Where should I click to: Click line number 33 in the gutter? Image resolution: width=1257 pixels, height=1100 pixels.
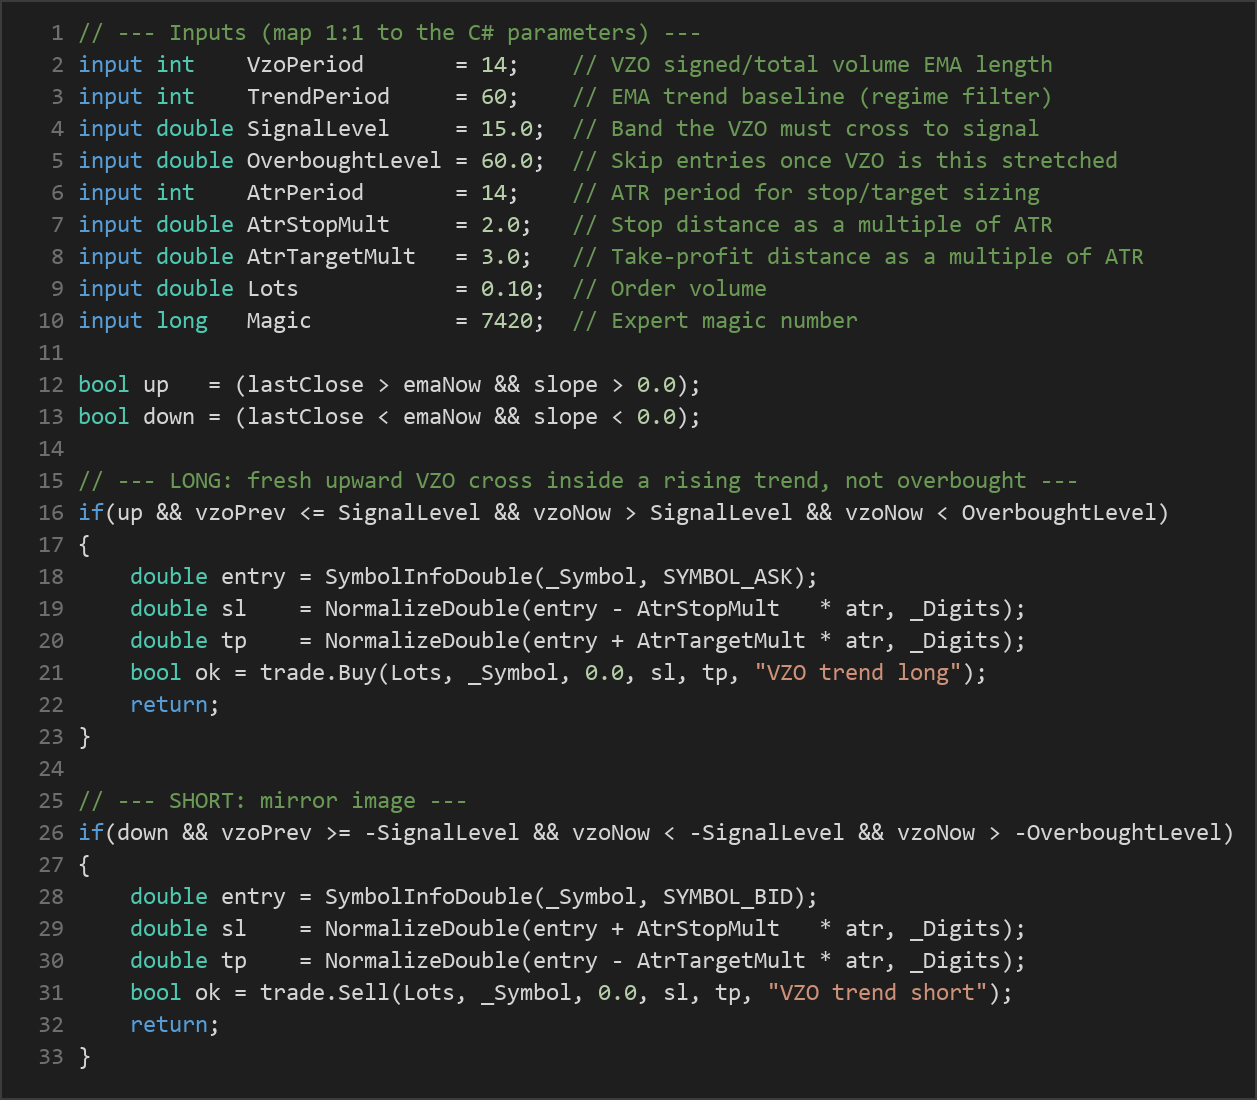point(51,1057)
